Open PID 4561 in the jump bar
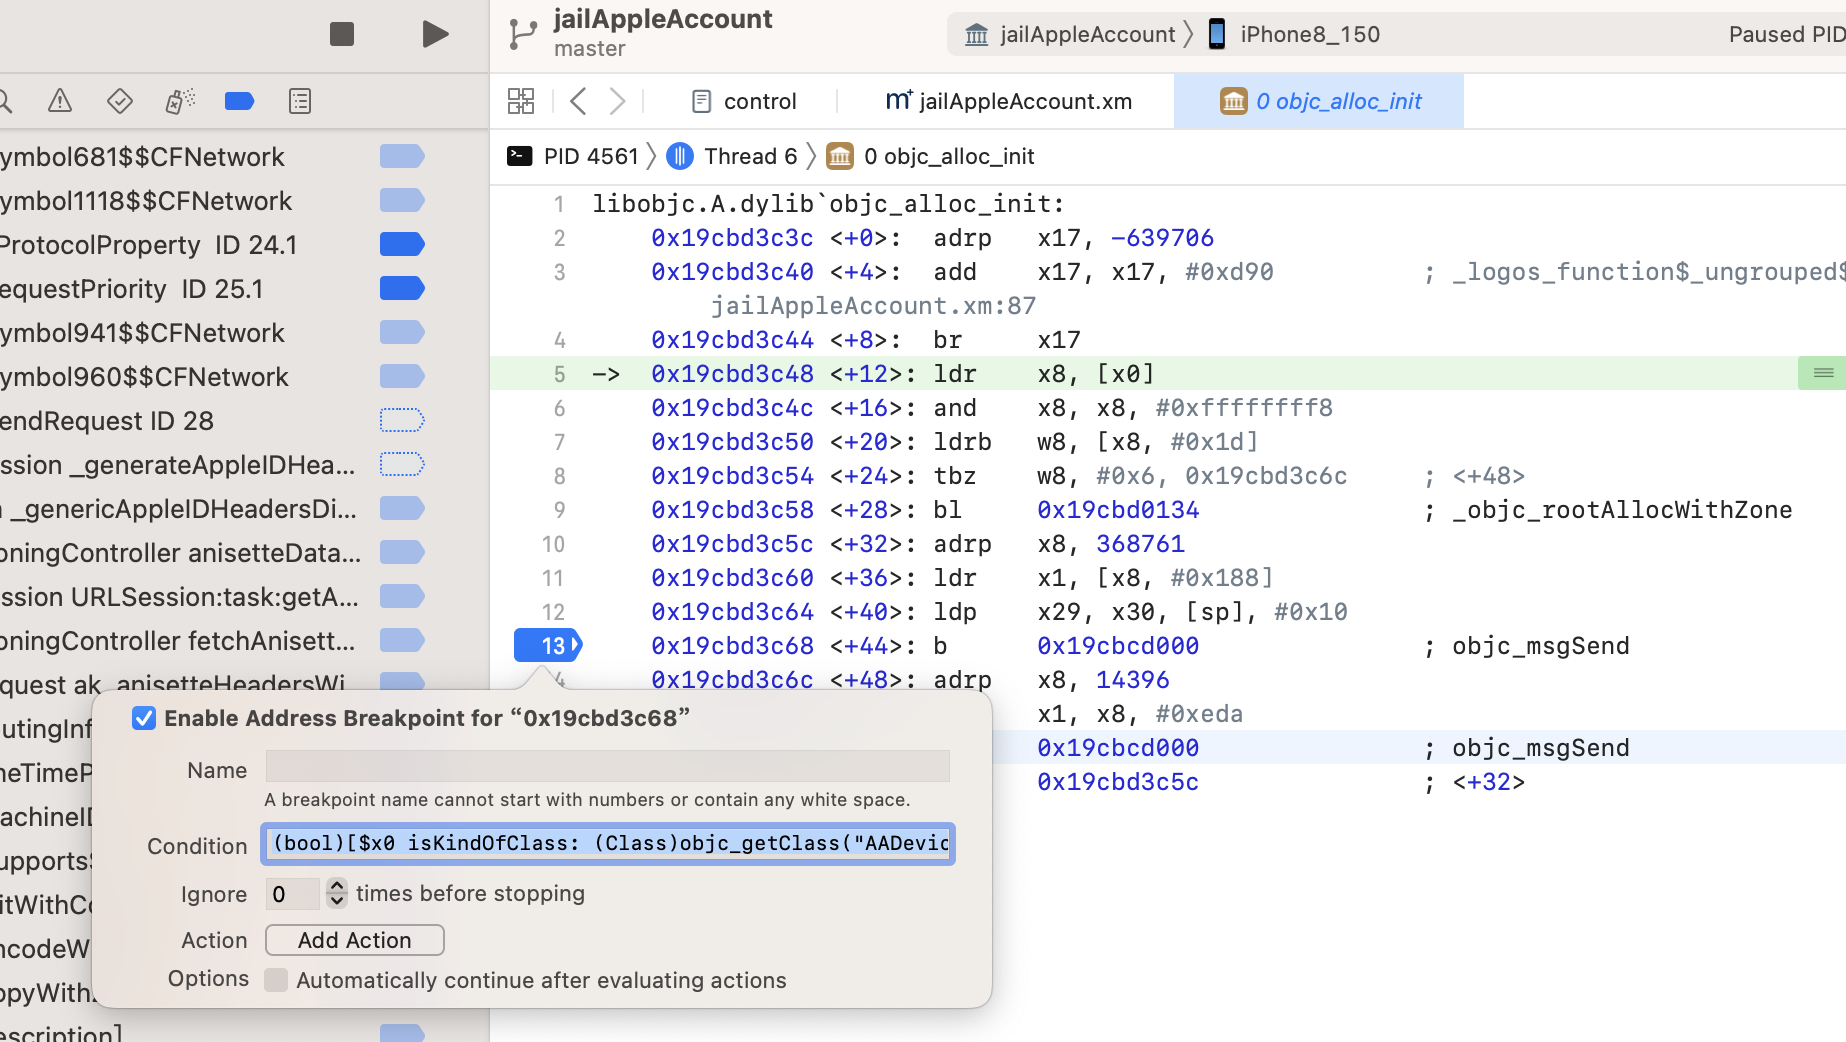This screenshot has height=1042, width=1846. coord(573,156)
